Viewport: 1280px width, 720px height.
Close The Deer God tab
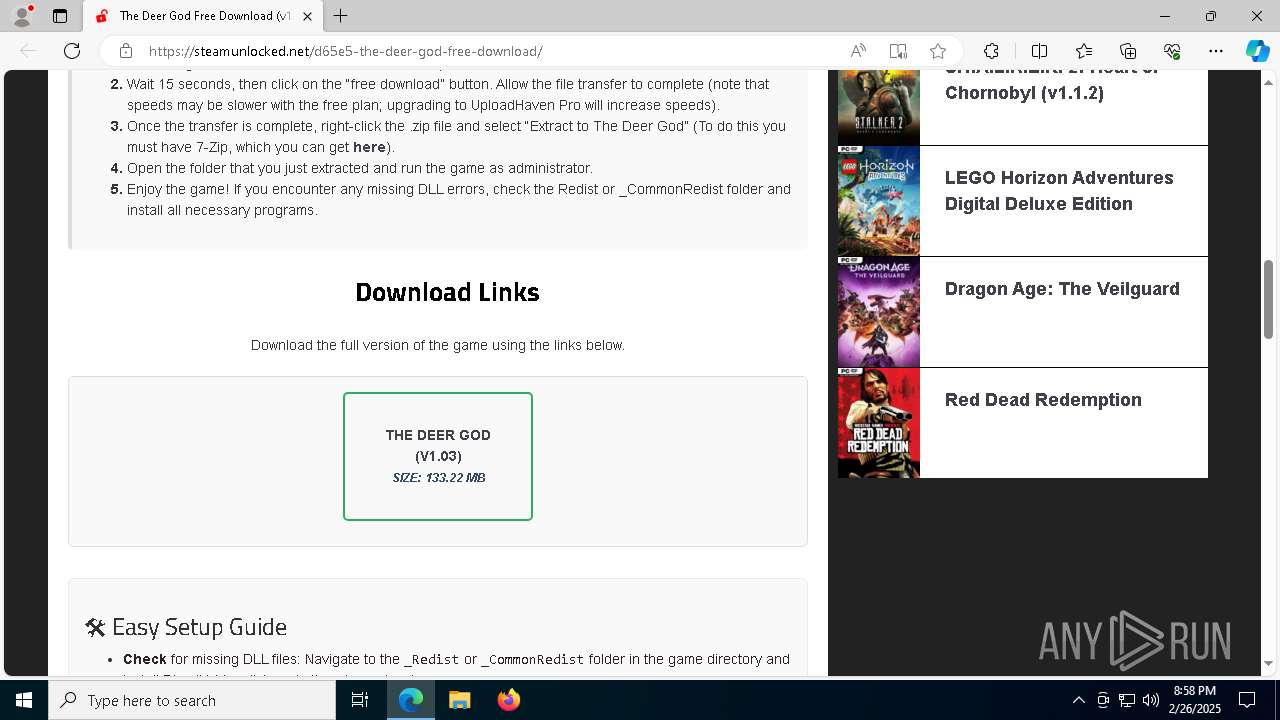[308, 16]
